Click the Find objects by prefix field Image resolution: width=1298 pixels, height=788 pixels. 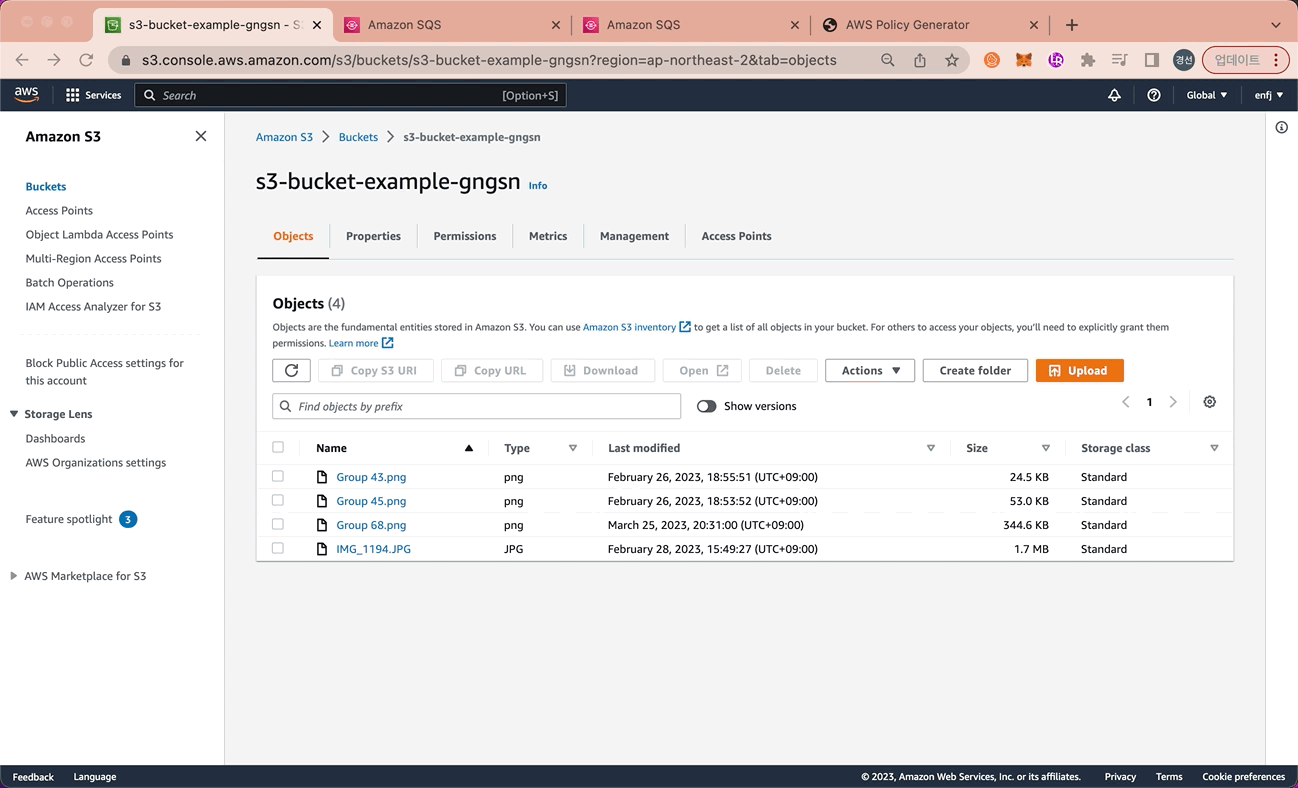click(x=476, y=406)
